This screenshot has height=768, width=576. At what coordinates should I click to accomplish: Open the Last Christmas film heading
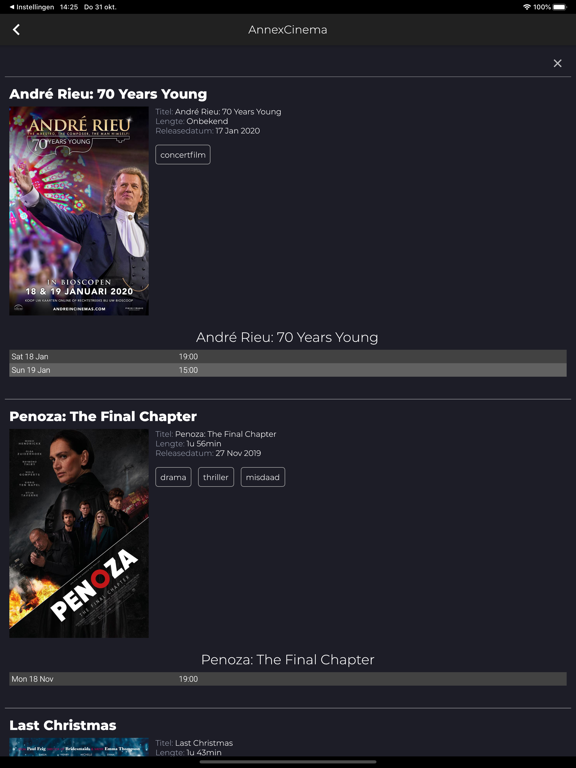tap(63, 725)
